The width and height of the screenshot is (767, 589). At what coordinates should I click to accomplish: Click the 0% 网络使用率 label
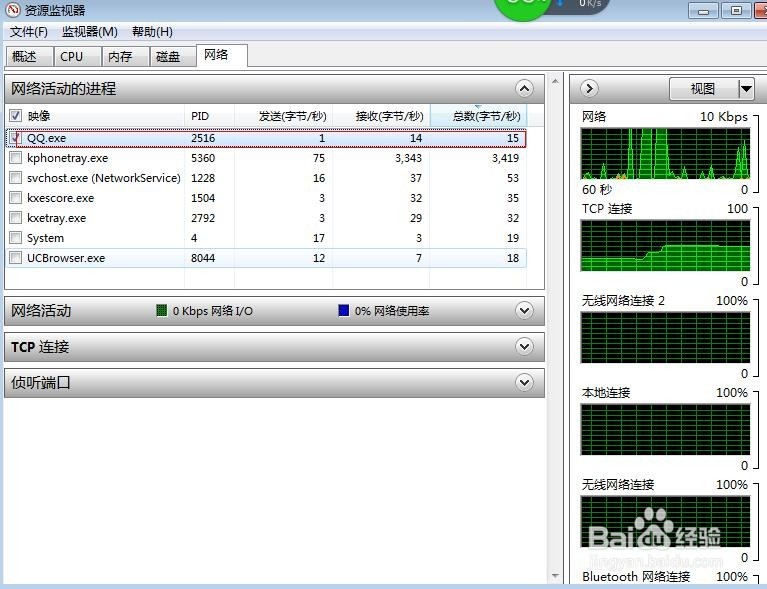[x=392, y=311]
